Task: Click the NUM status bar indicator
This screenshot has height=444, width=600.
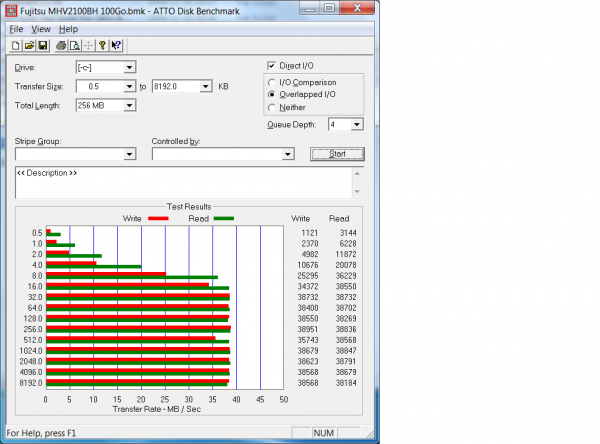Action: [x=324, y=433]
